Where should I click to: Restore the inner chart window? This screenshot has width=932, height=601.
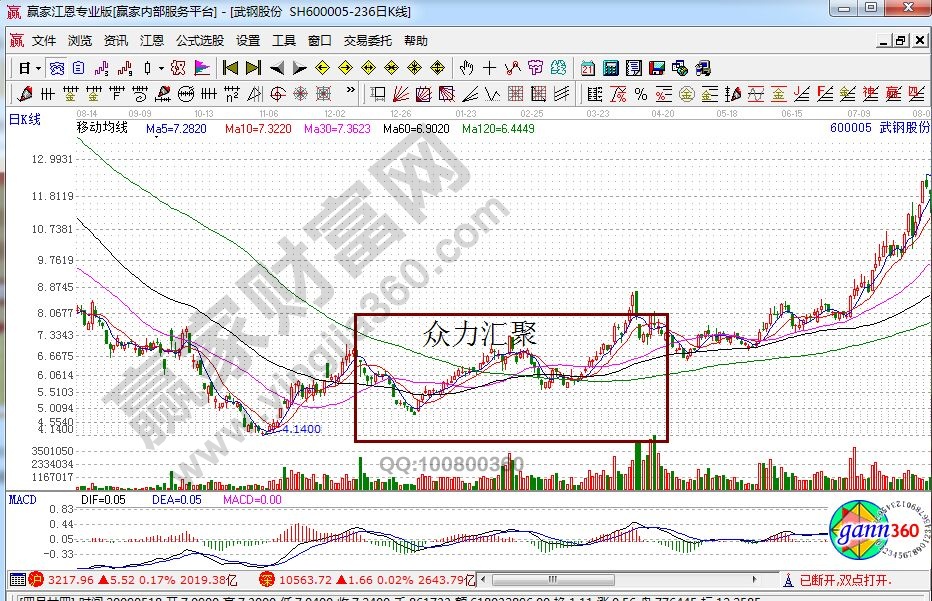coord(900,41)
